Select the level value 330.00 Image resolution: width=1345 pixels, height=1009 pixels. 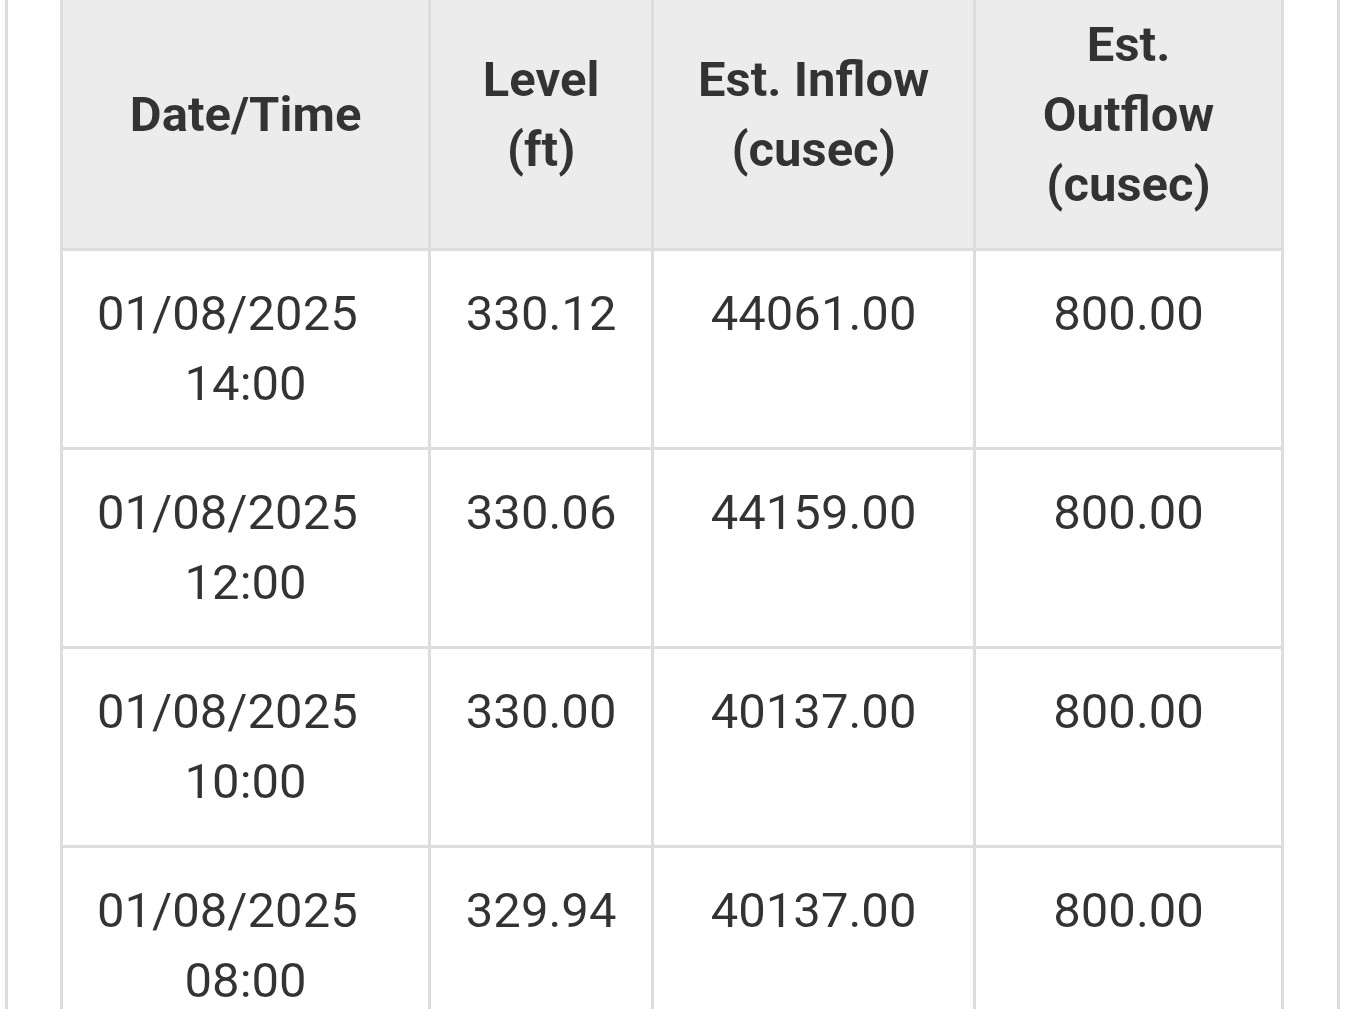pos(541,712)
